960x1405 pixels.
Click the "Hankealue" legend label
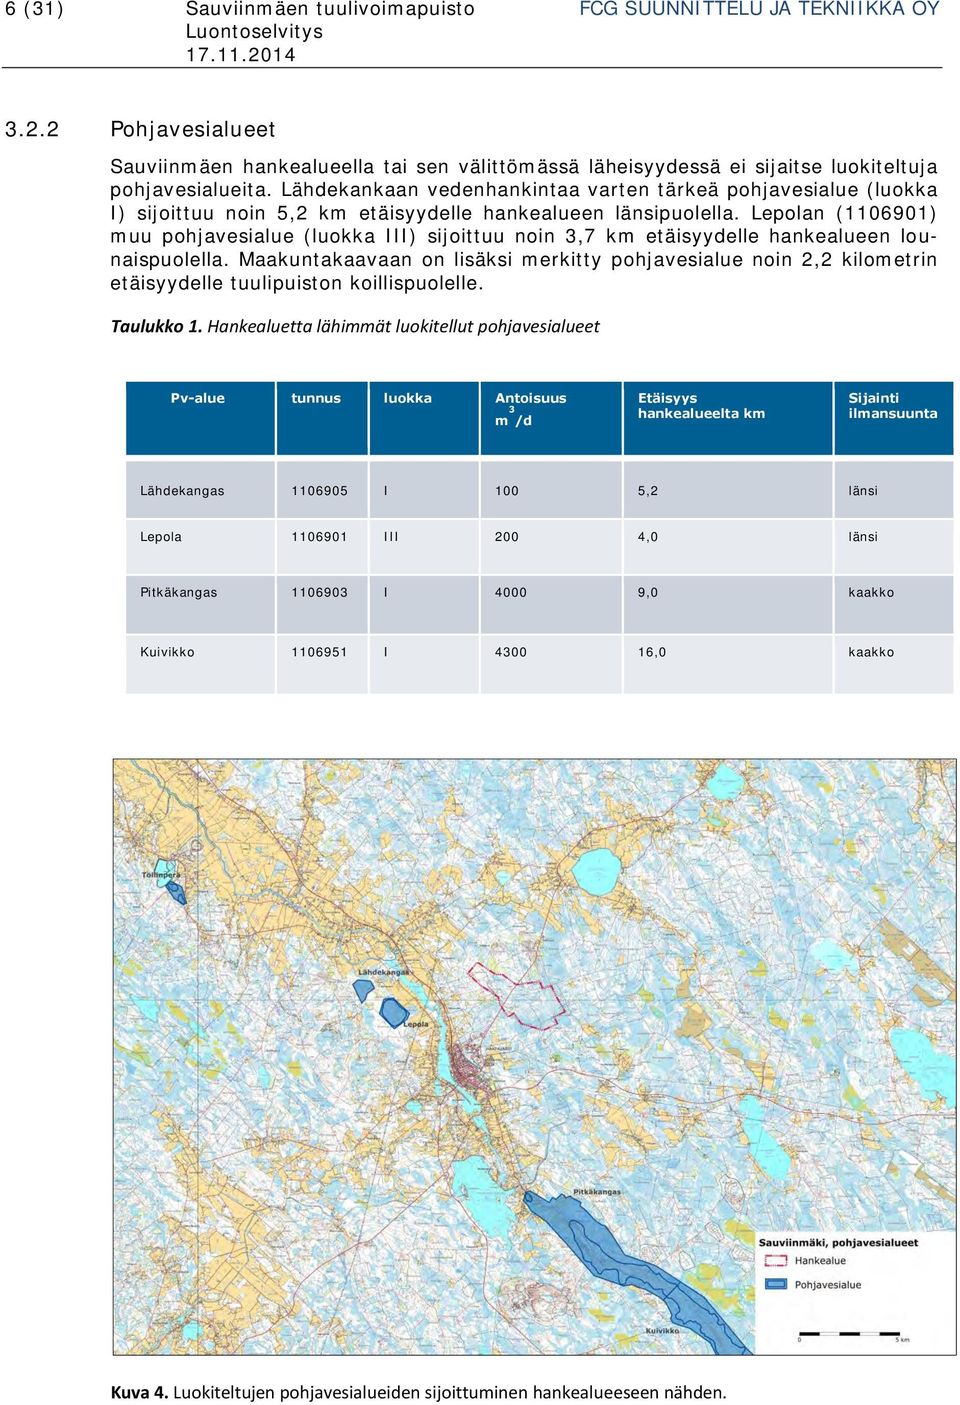(820, 1261)
